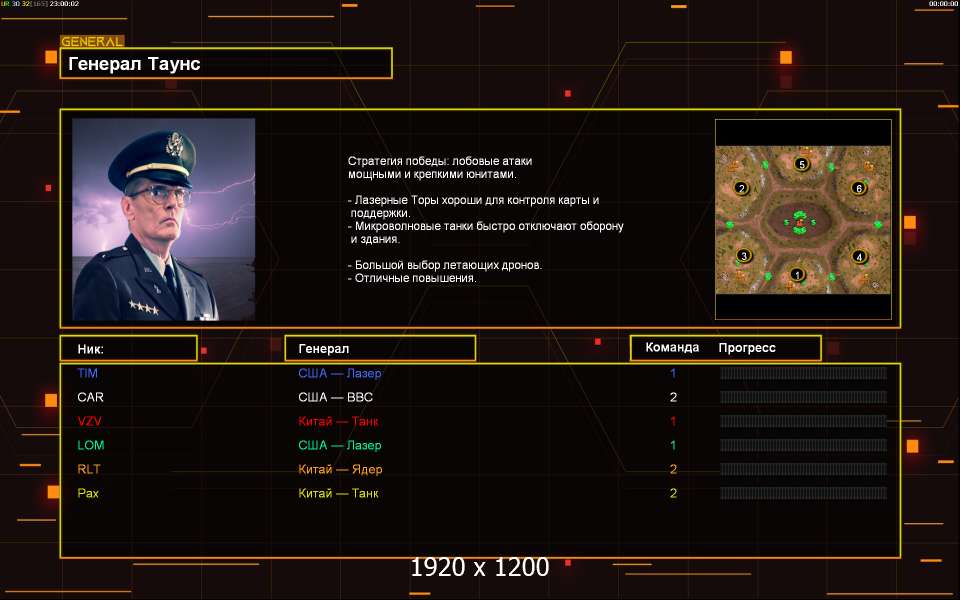Click team number 1 in TIM's row
The height and width of the screenshot is (600, 960).
click(673, 373)
